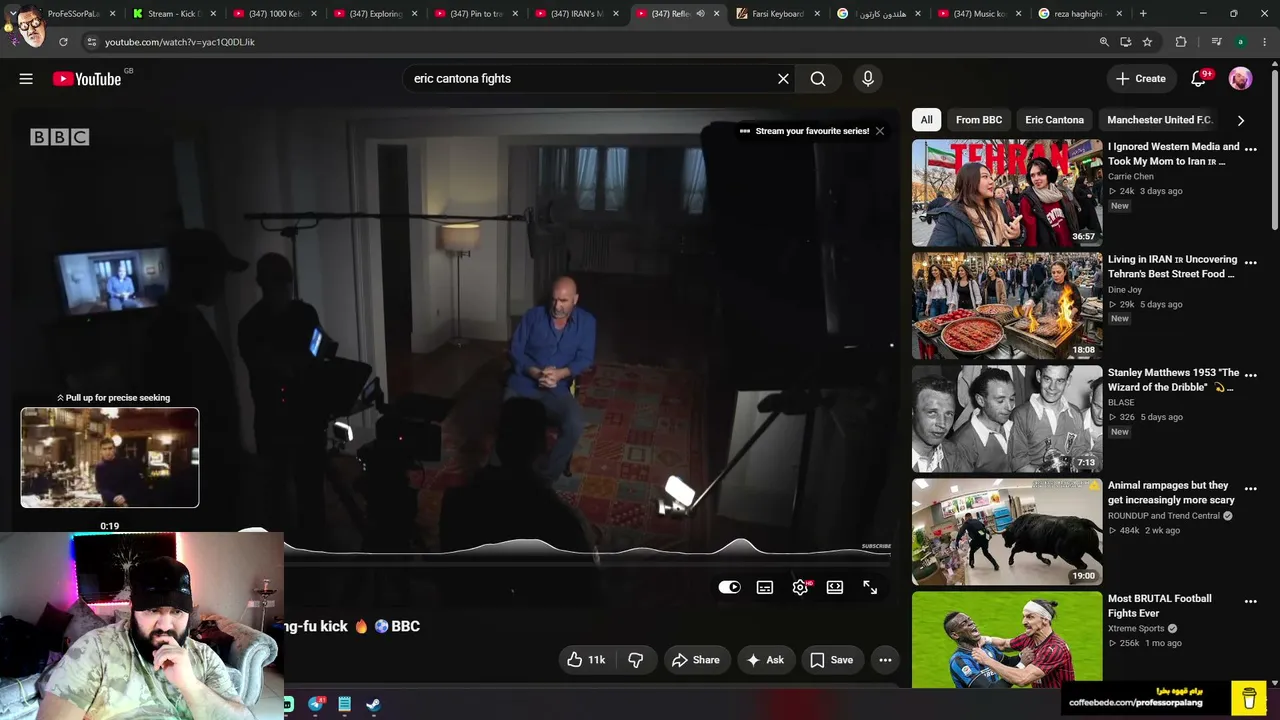The height and width of the screenshot is (720, 1280).
Task: Visit the Carrie Chen channel
Action: [x=1130, y=177]
